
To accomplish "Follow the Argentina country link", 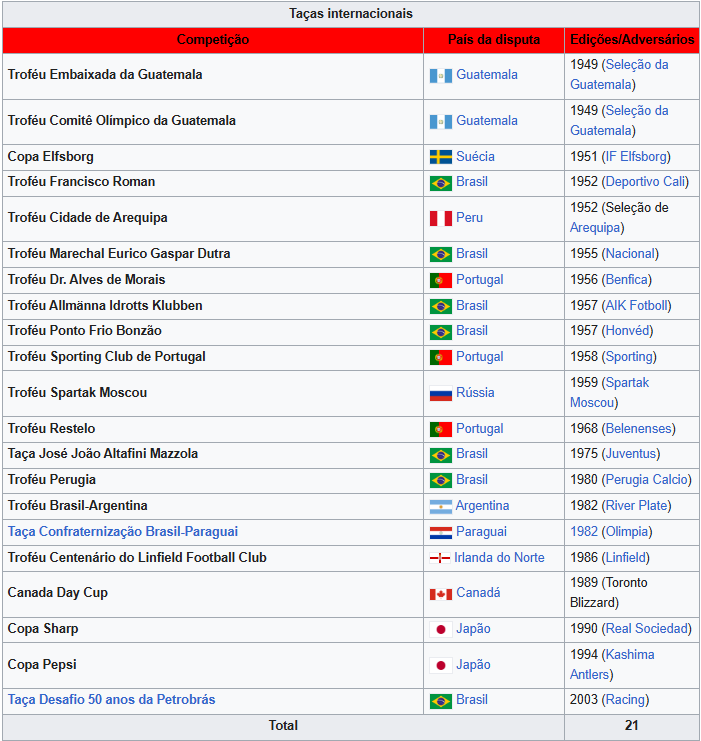I will pos(482,506).
